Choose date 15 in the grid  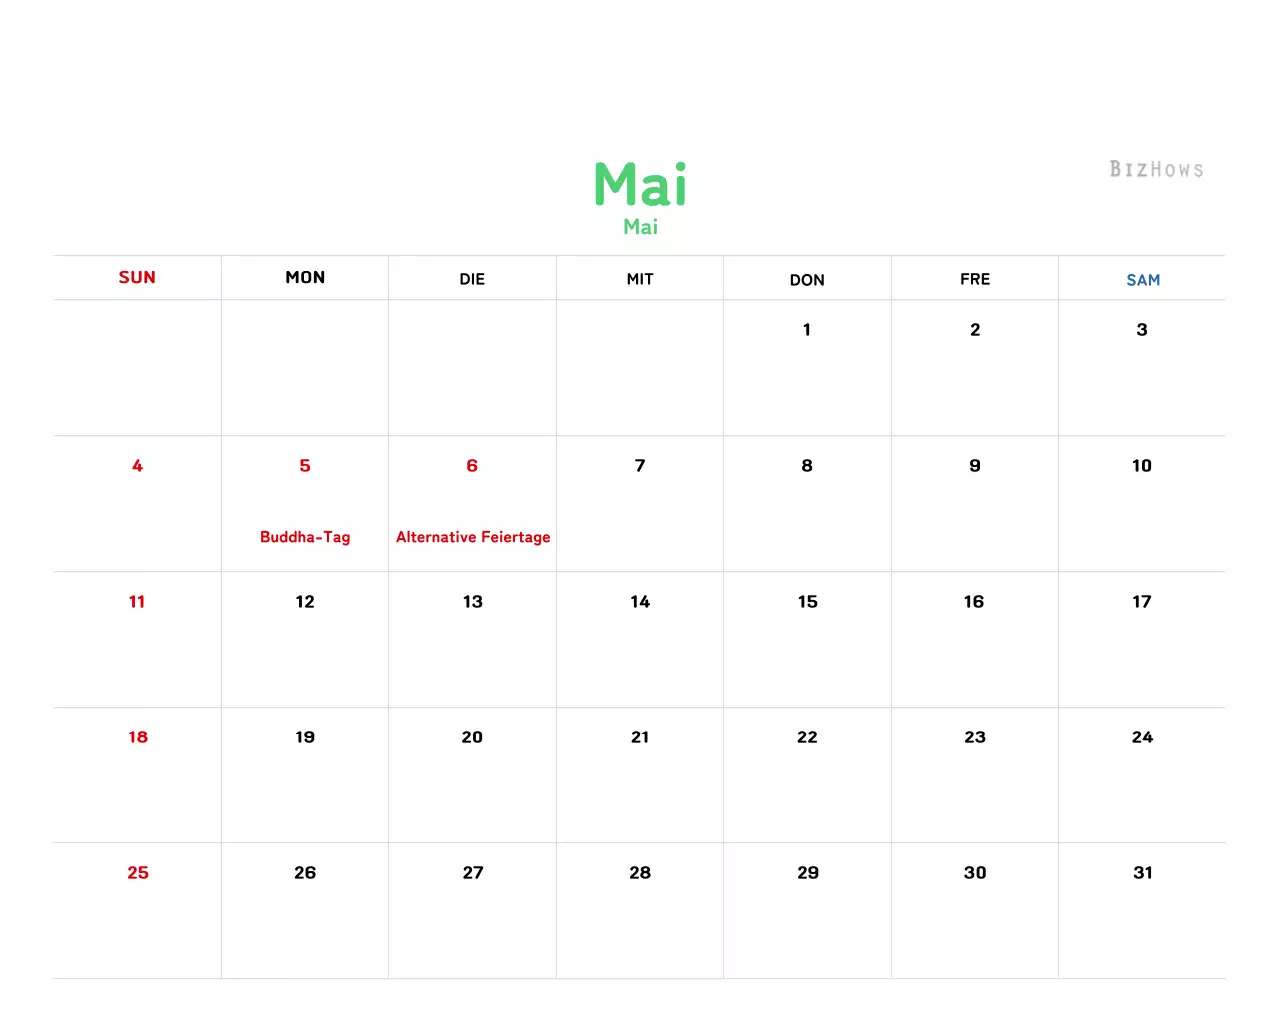[808, 602]
